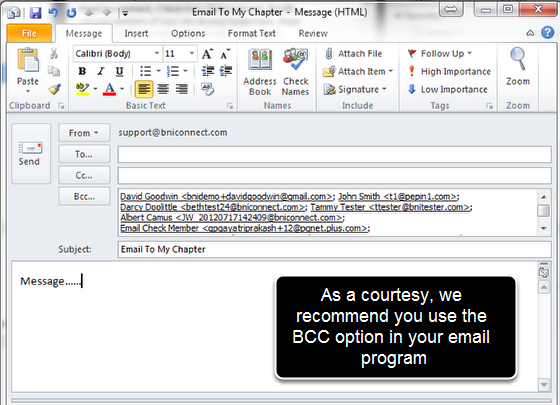560x405 pixels.
Task: Click Check Names icon
Action: pos(295,72)
